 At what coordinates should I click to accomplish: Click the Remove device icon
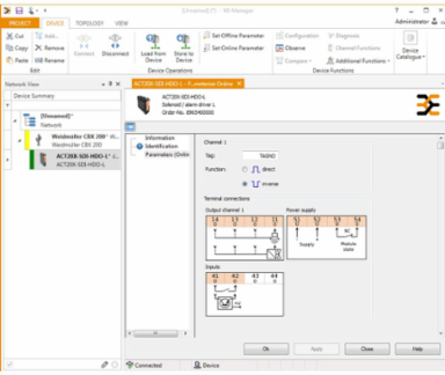[x=39, y=48]
